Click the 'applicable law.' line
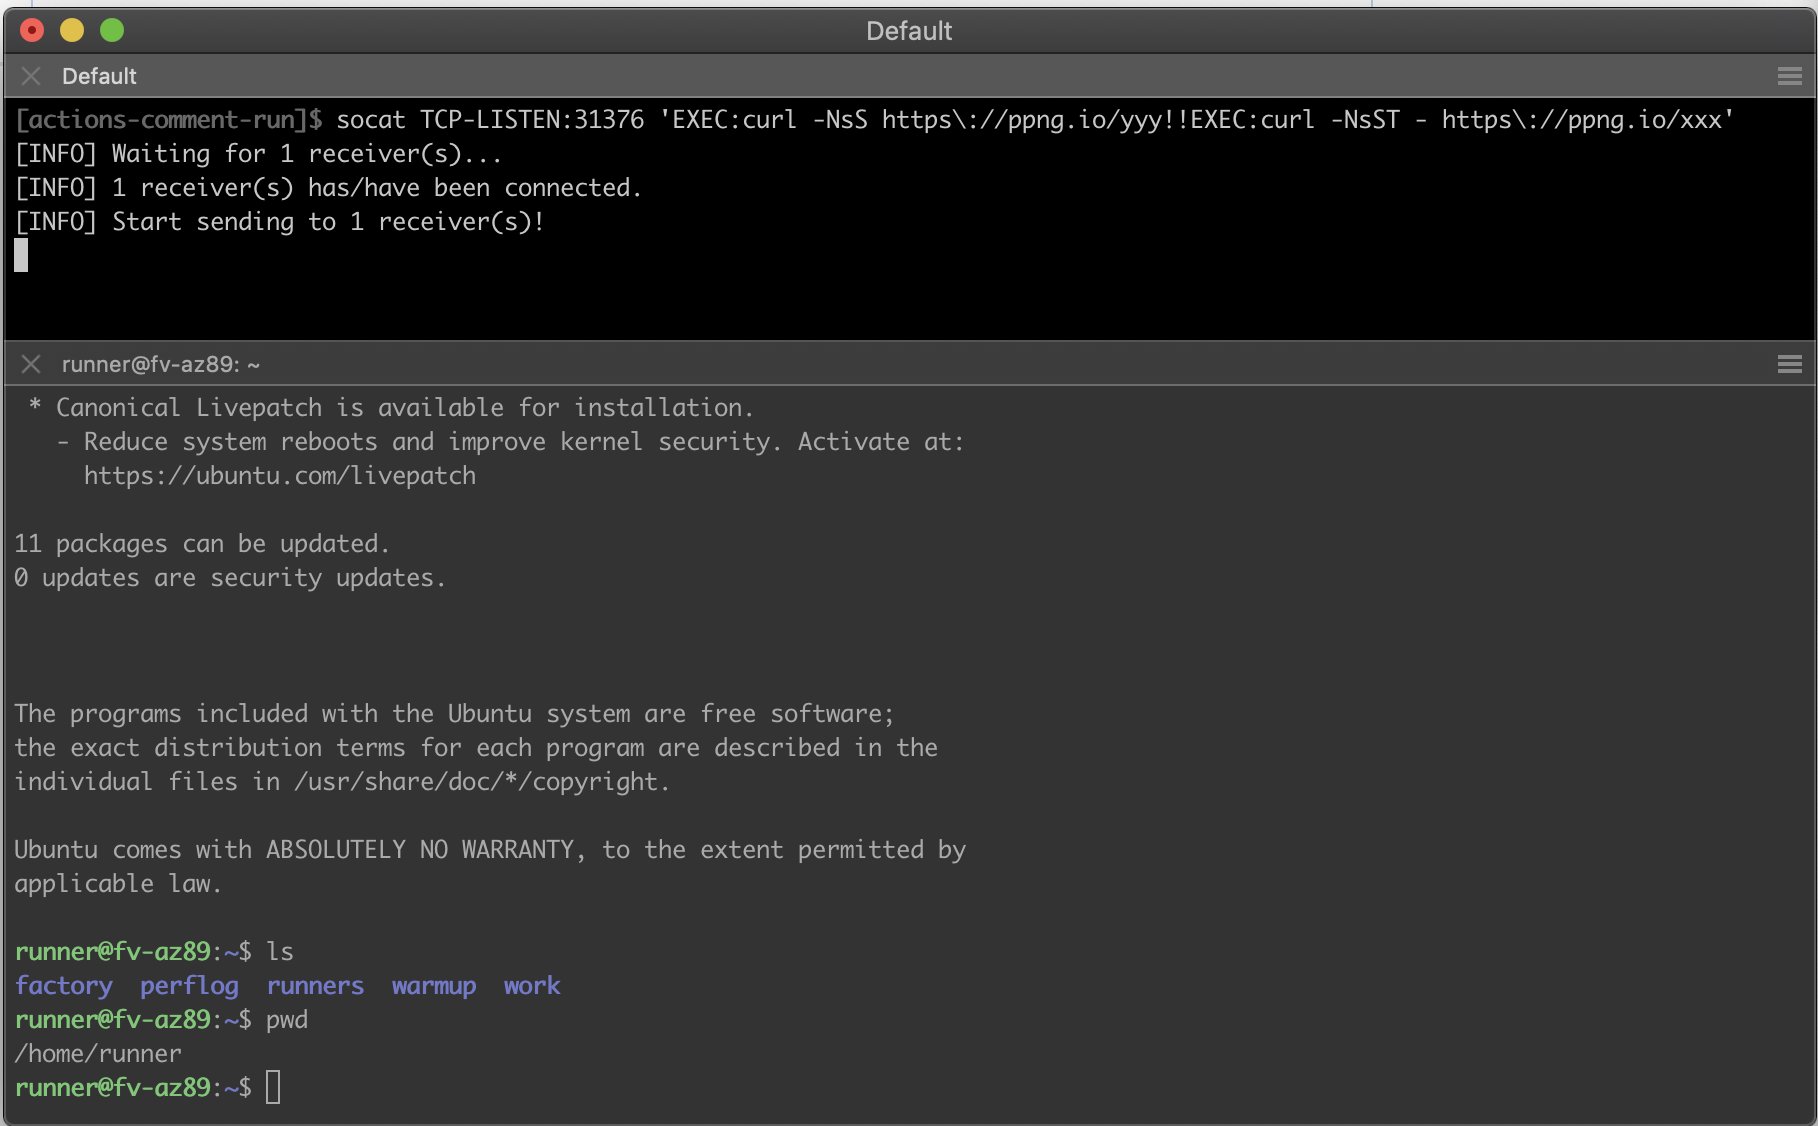 [x=118, y=884]
